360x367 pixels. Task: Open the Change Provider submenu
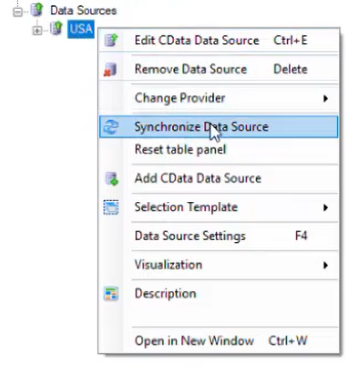click(219, 98)
